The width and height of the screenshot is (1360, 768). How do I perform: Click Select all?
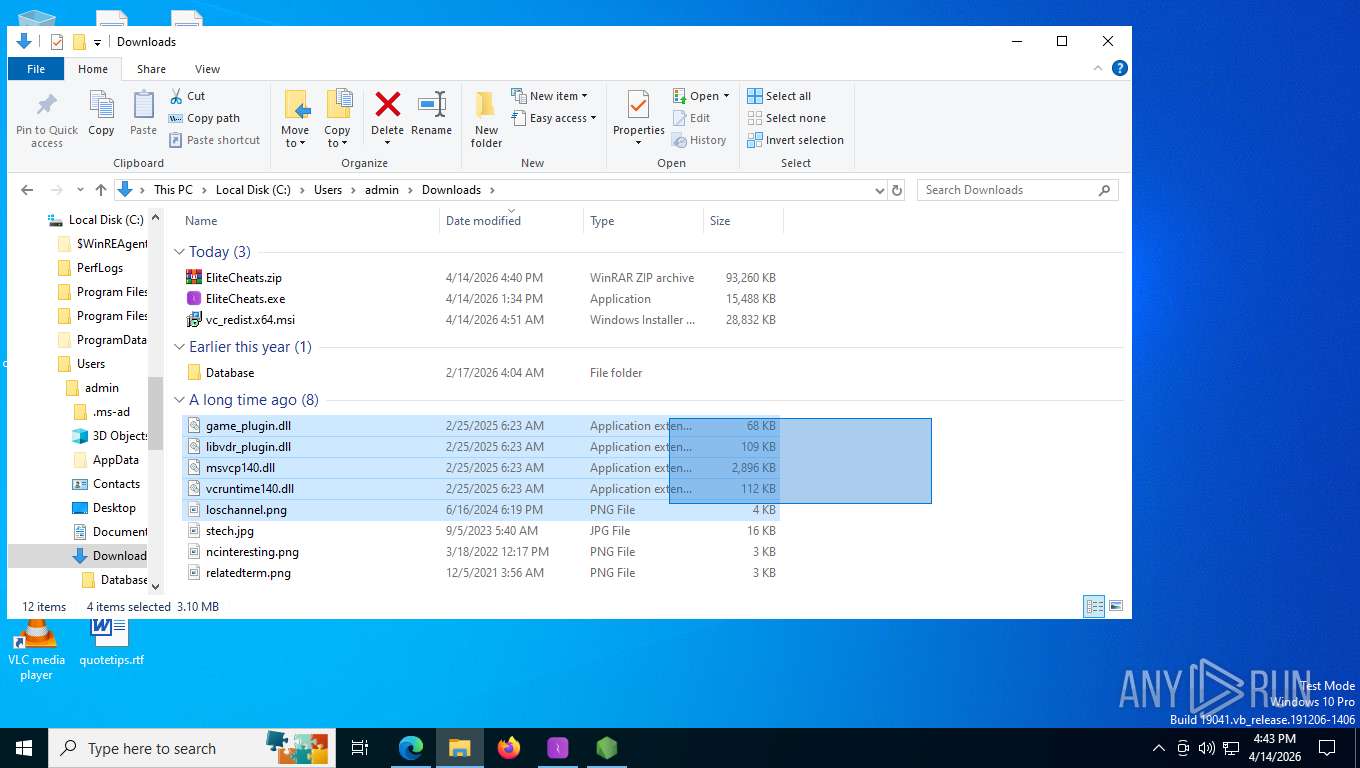(x=779, y=96)
